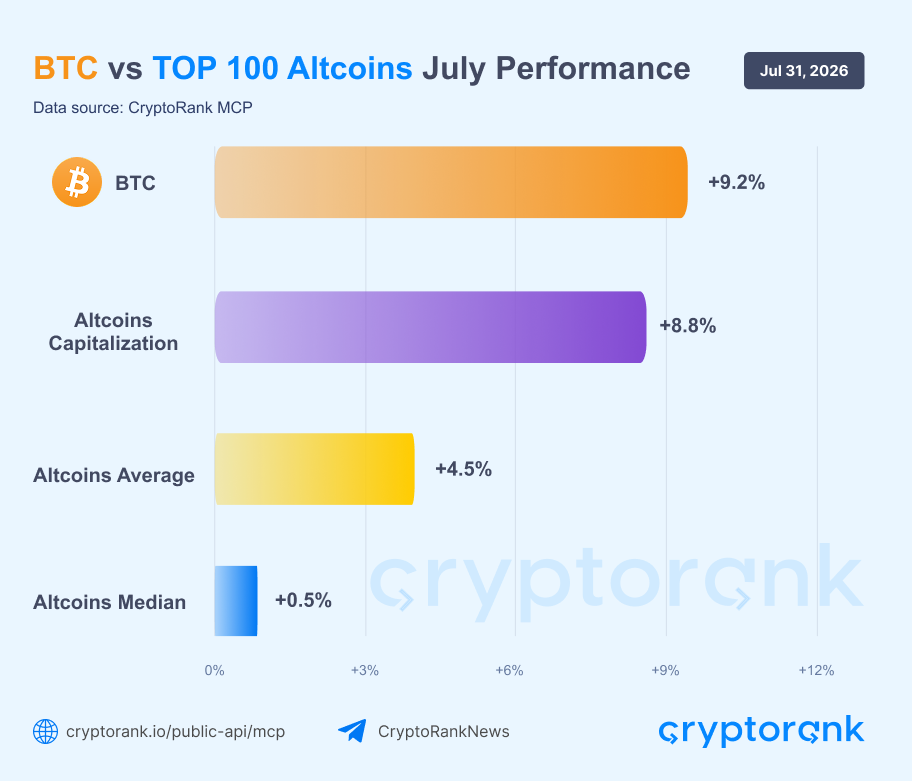The image size is (912, 781).
Task: Click the Jul 31, 2026 date badge
Action: pyautogui.click(x=804, y=70)
